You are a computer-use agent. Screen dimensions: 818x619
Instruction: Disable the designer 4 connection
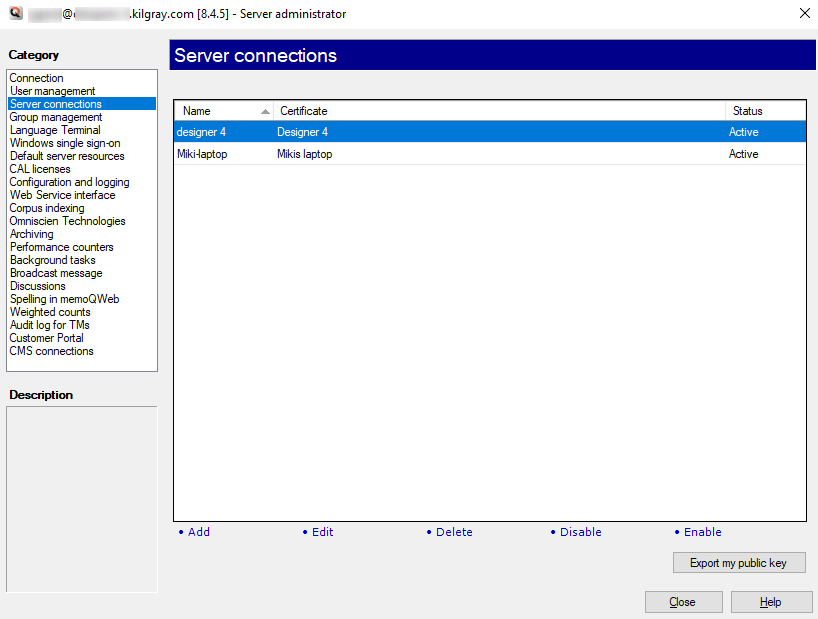pos(580,531)
